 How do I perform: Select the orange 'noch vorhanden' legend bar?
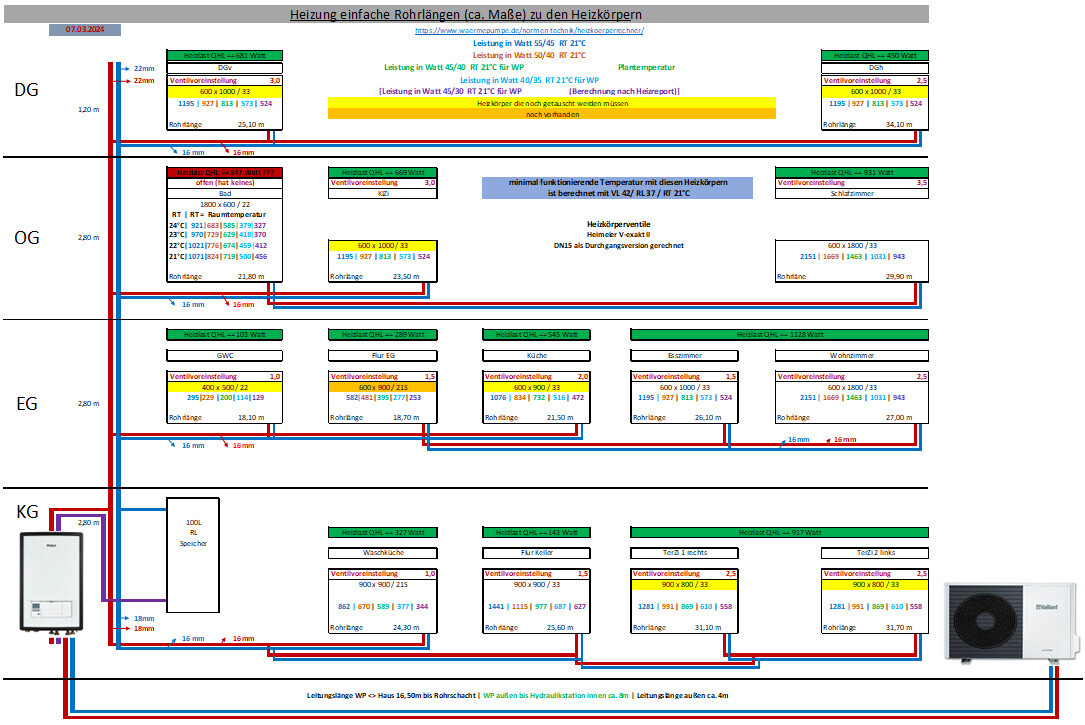tap(552, 114)
